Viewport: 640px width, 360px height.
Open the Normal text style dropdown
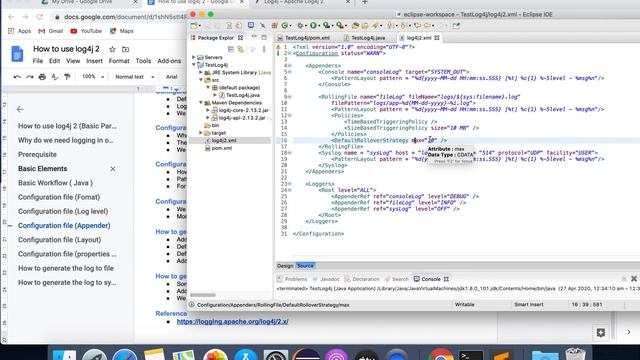135,77
